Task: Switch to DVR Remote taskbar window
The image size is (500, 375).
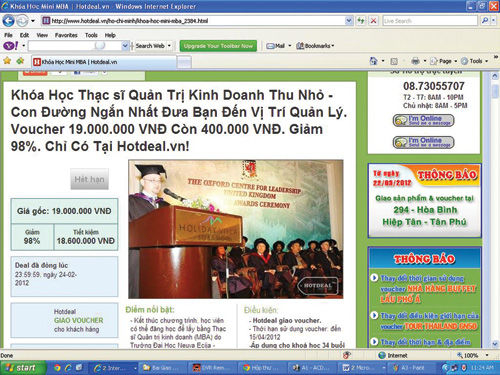Action: pyautogui.click(x=213, y=368)
